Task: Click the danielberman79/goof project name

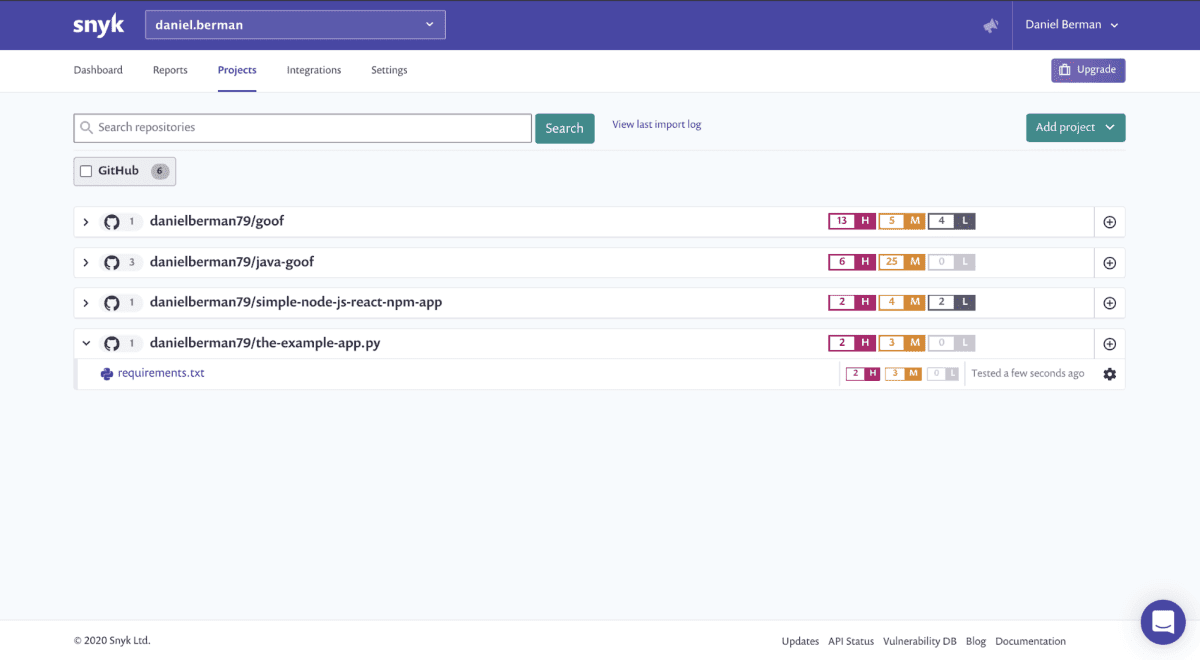Action: coord(217,221)
